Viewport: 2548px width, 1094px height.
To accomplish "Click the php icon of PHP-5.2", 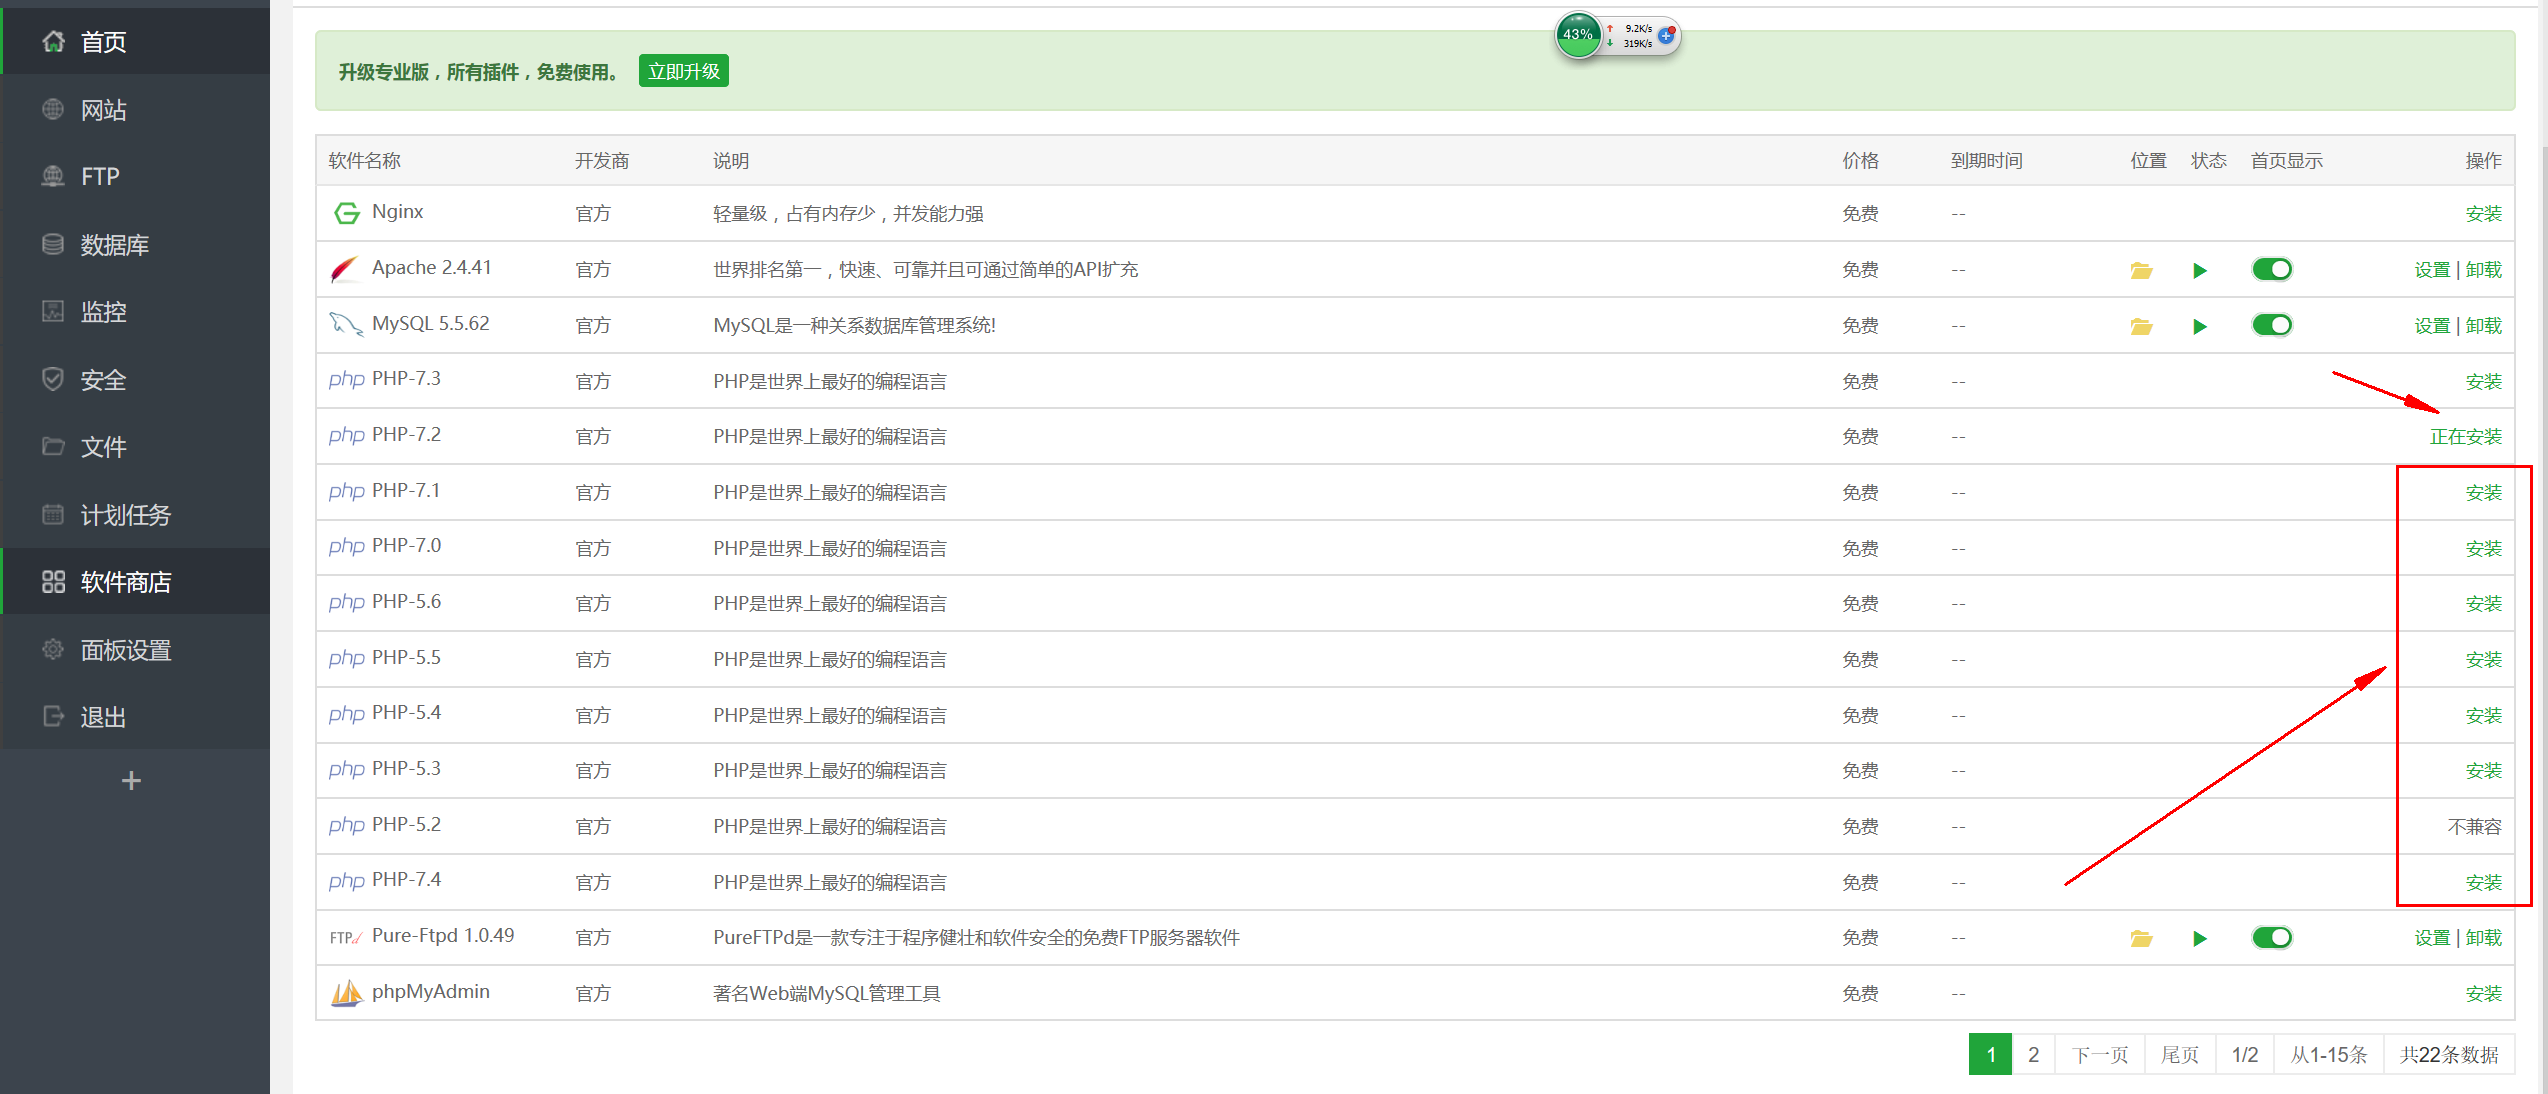I will tap(346, 826).
